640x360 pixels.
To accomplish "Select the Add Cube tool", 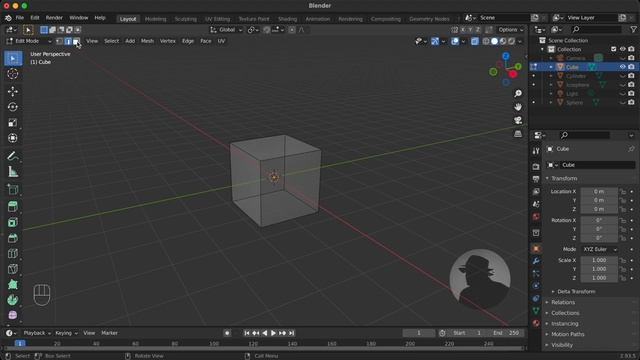I will (13, 189).
